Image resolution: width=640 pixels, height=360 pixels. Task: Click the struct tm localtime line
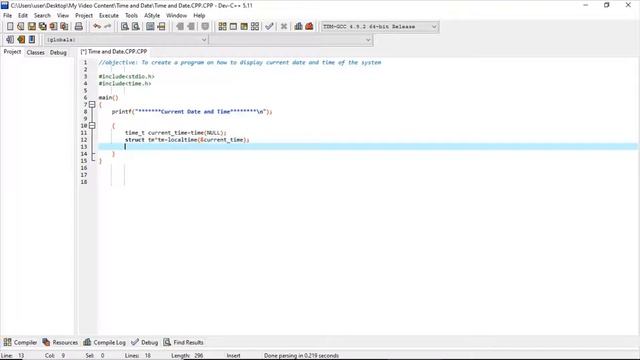(187, 140)
